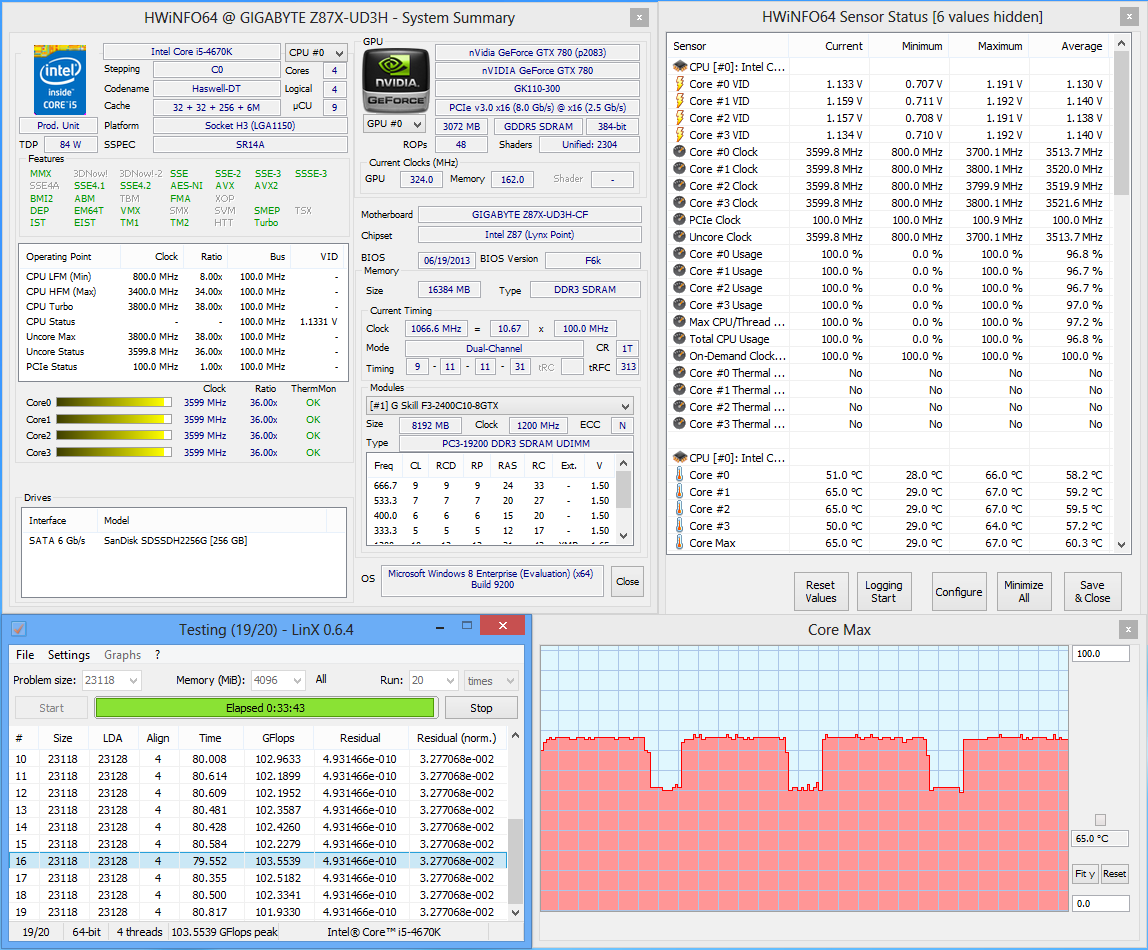The width and height of the screenshot is (1148, 950).
Task: Click the lightning bolt icon beside Core #0 VID
Action: (x=679, y=83)
